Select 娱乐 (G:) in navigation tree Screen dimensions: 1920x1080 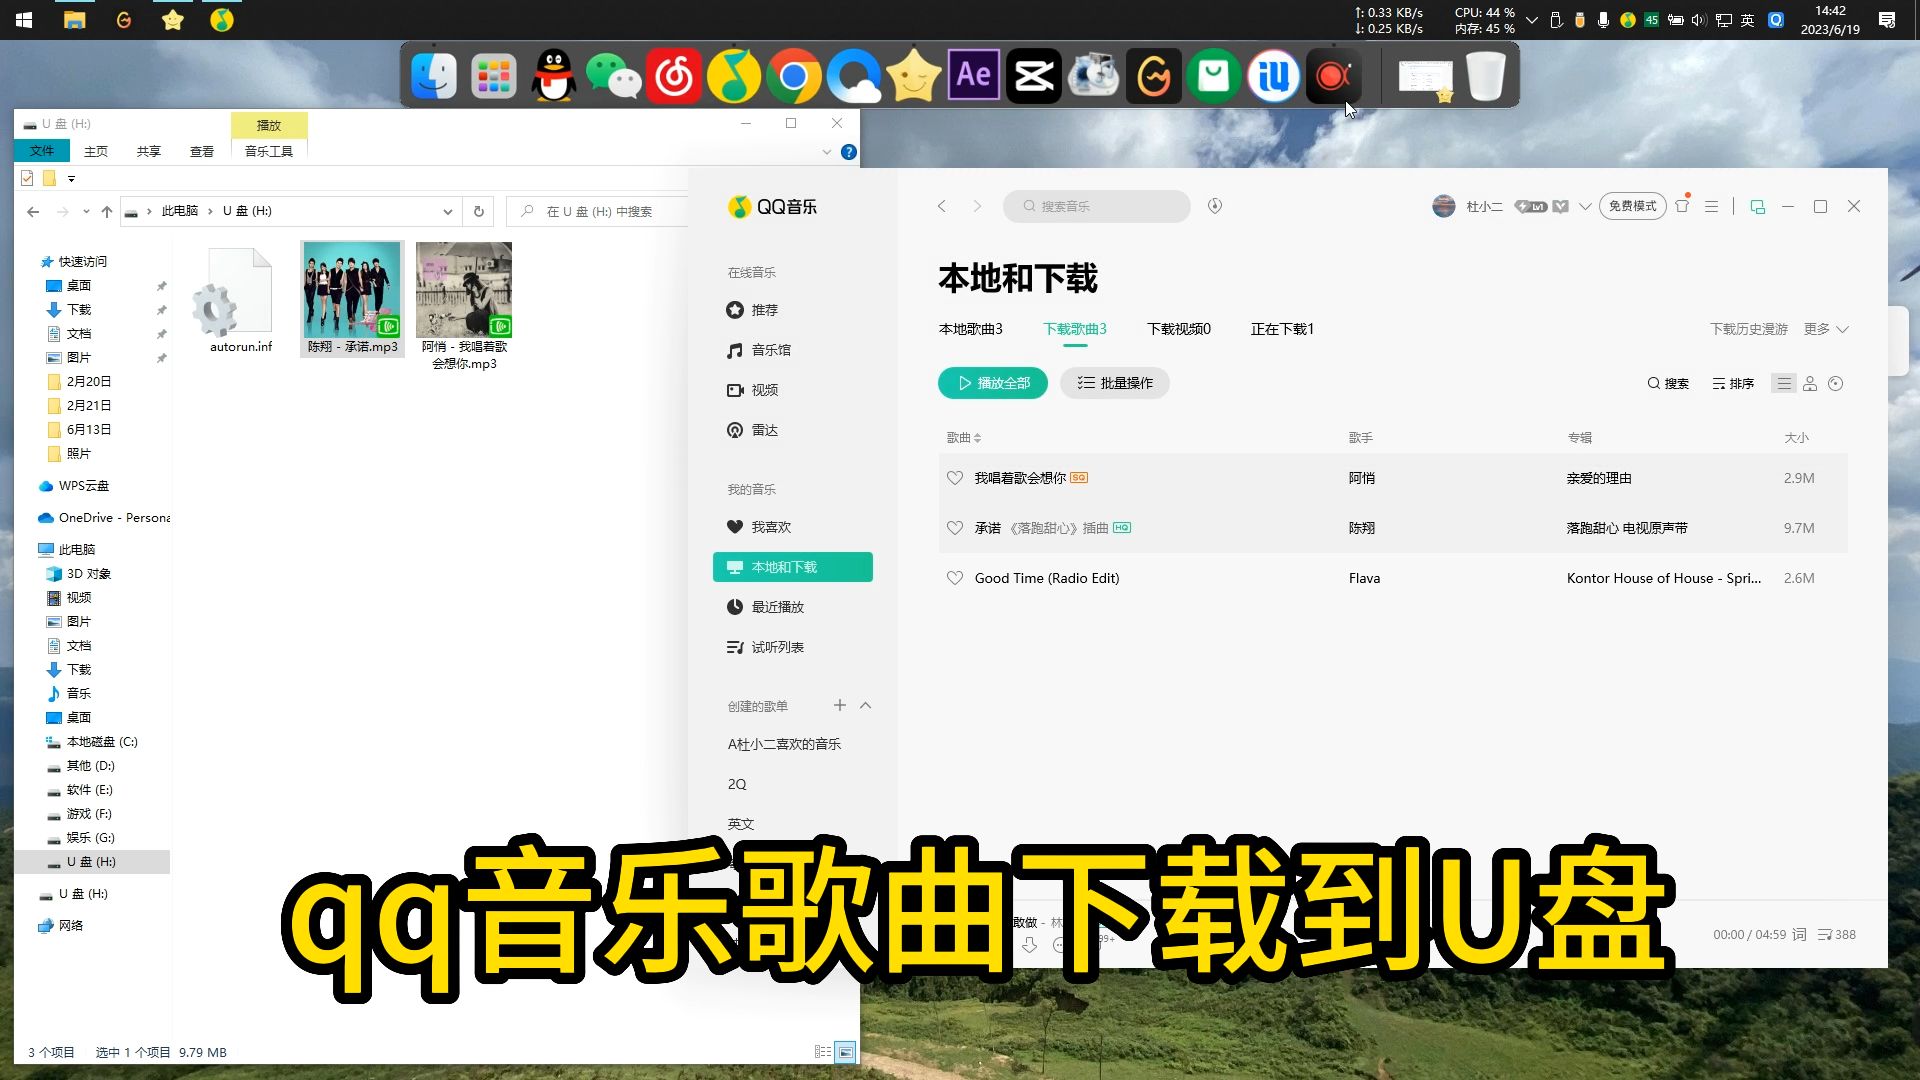90,838
